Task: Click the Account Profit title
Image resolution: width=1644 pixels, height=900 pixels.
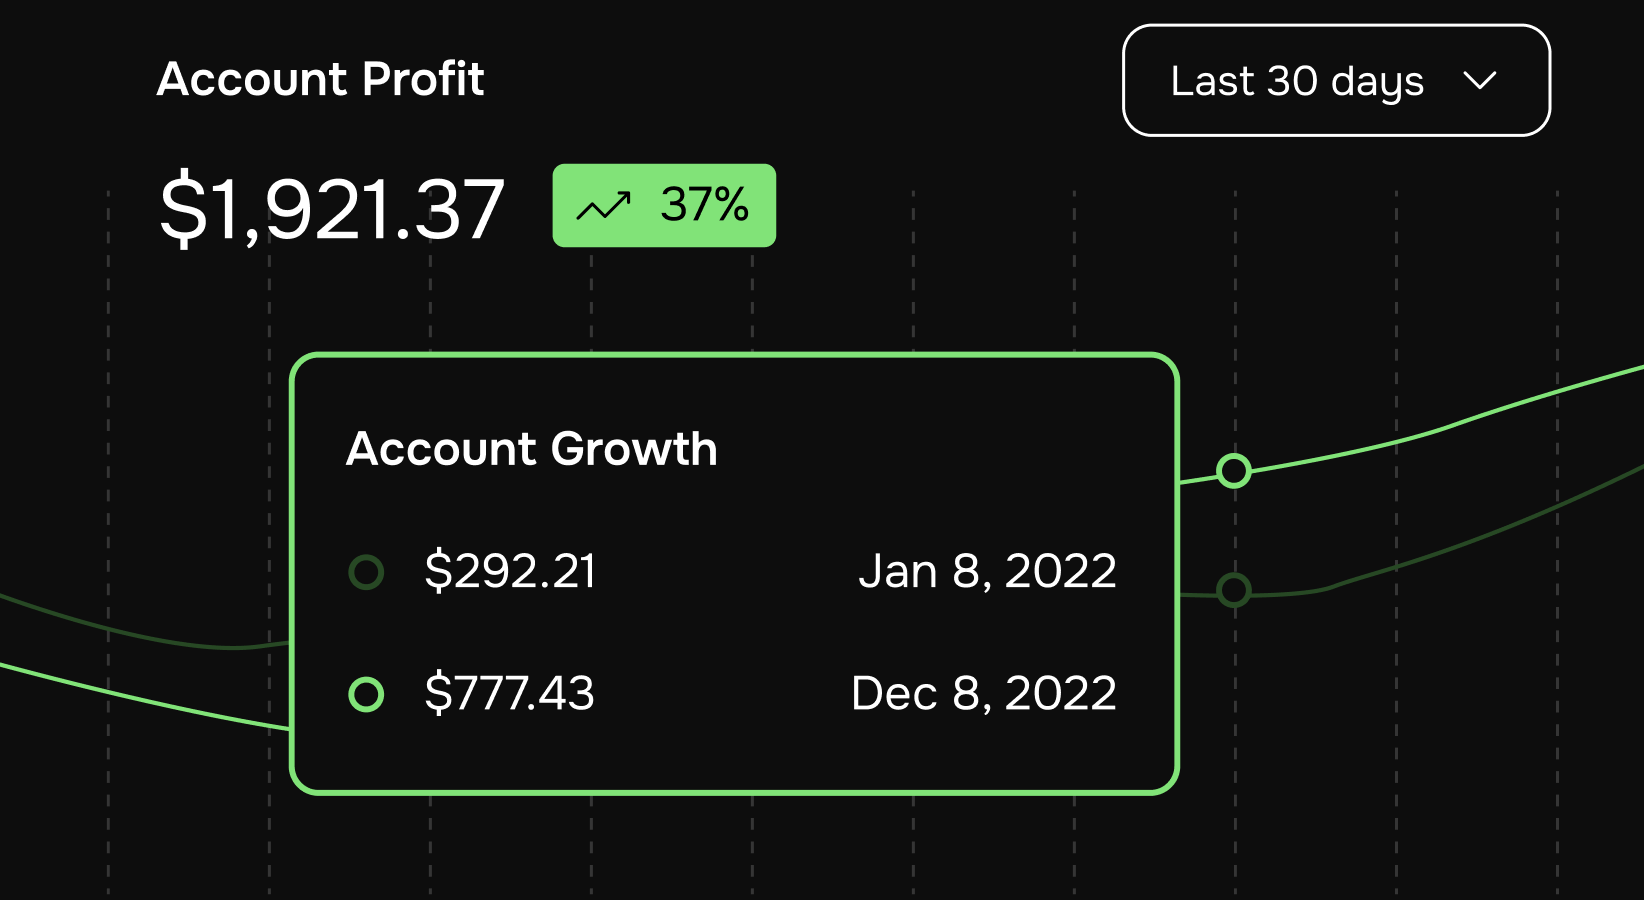Action: [x=321, y=79]
